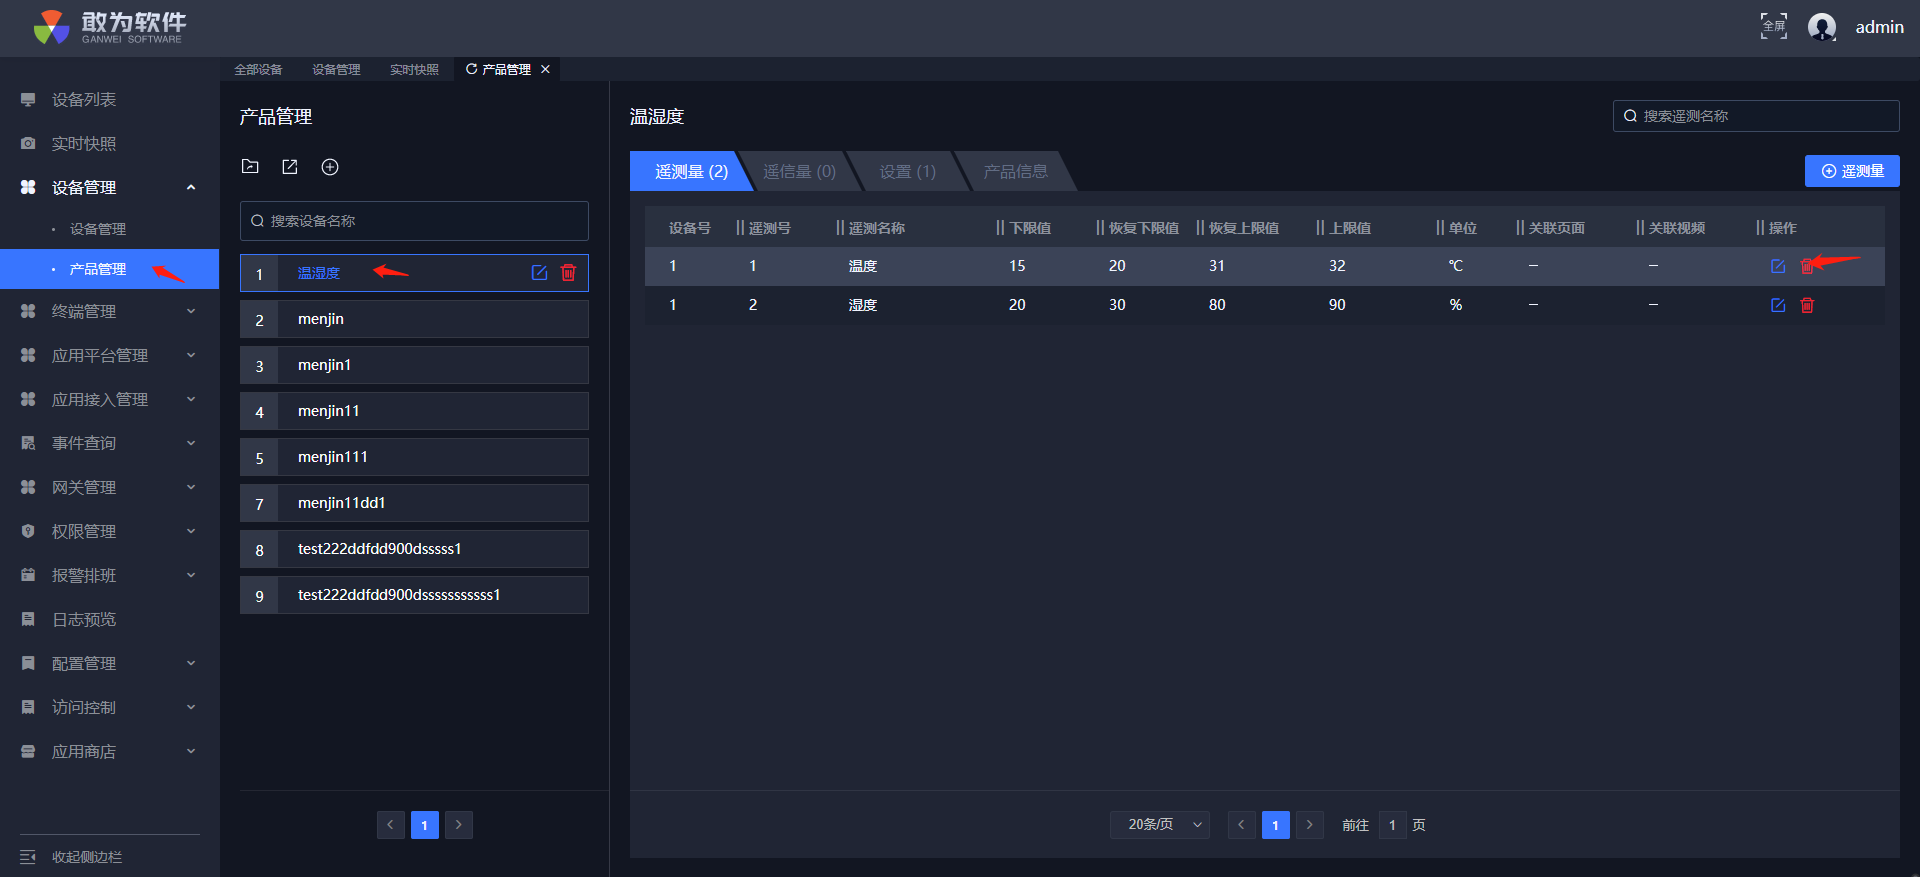Edit the 温度 telemetry row
Image resolution: width=1920 pixels, height=877 pixels.
coord(1778,266)
